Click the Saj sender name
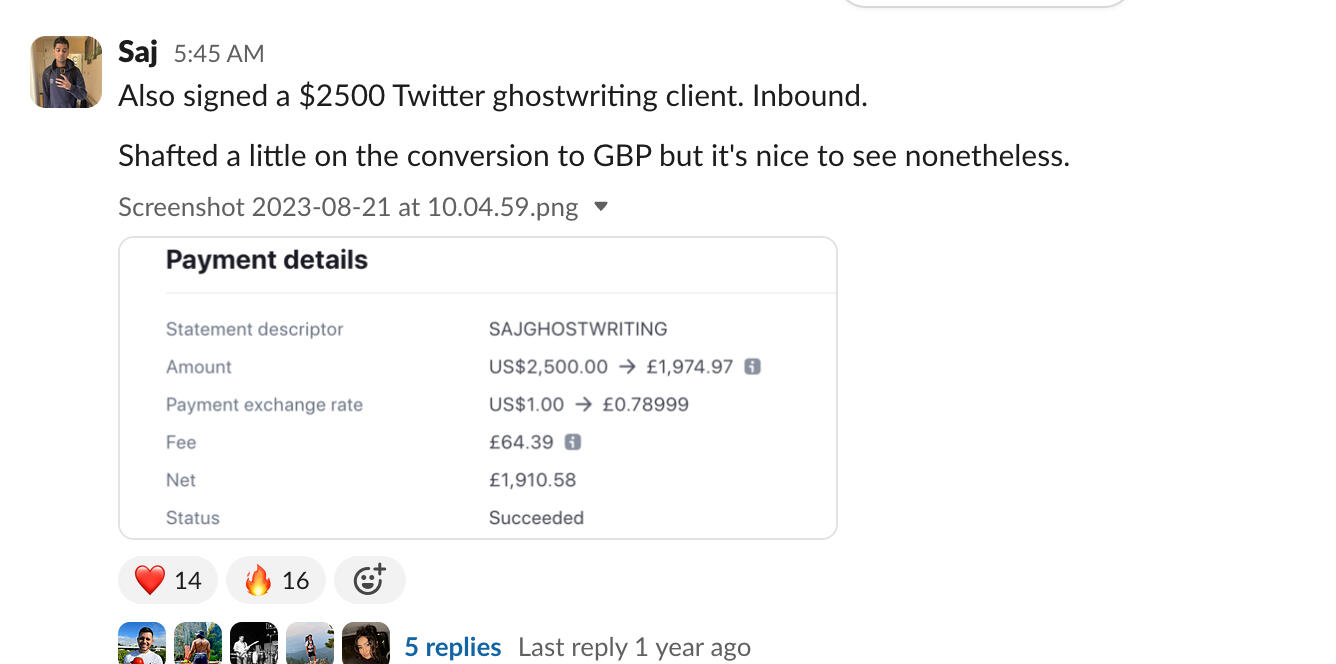Image resolution: width=1336 pixels, height=664 pixels. [x=138, y=52]
